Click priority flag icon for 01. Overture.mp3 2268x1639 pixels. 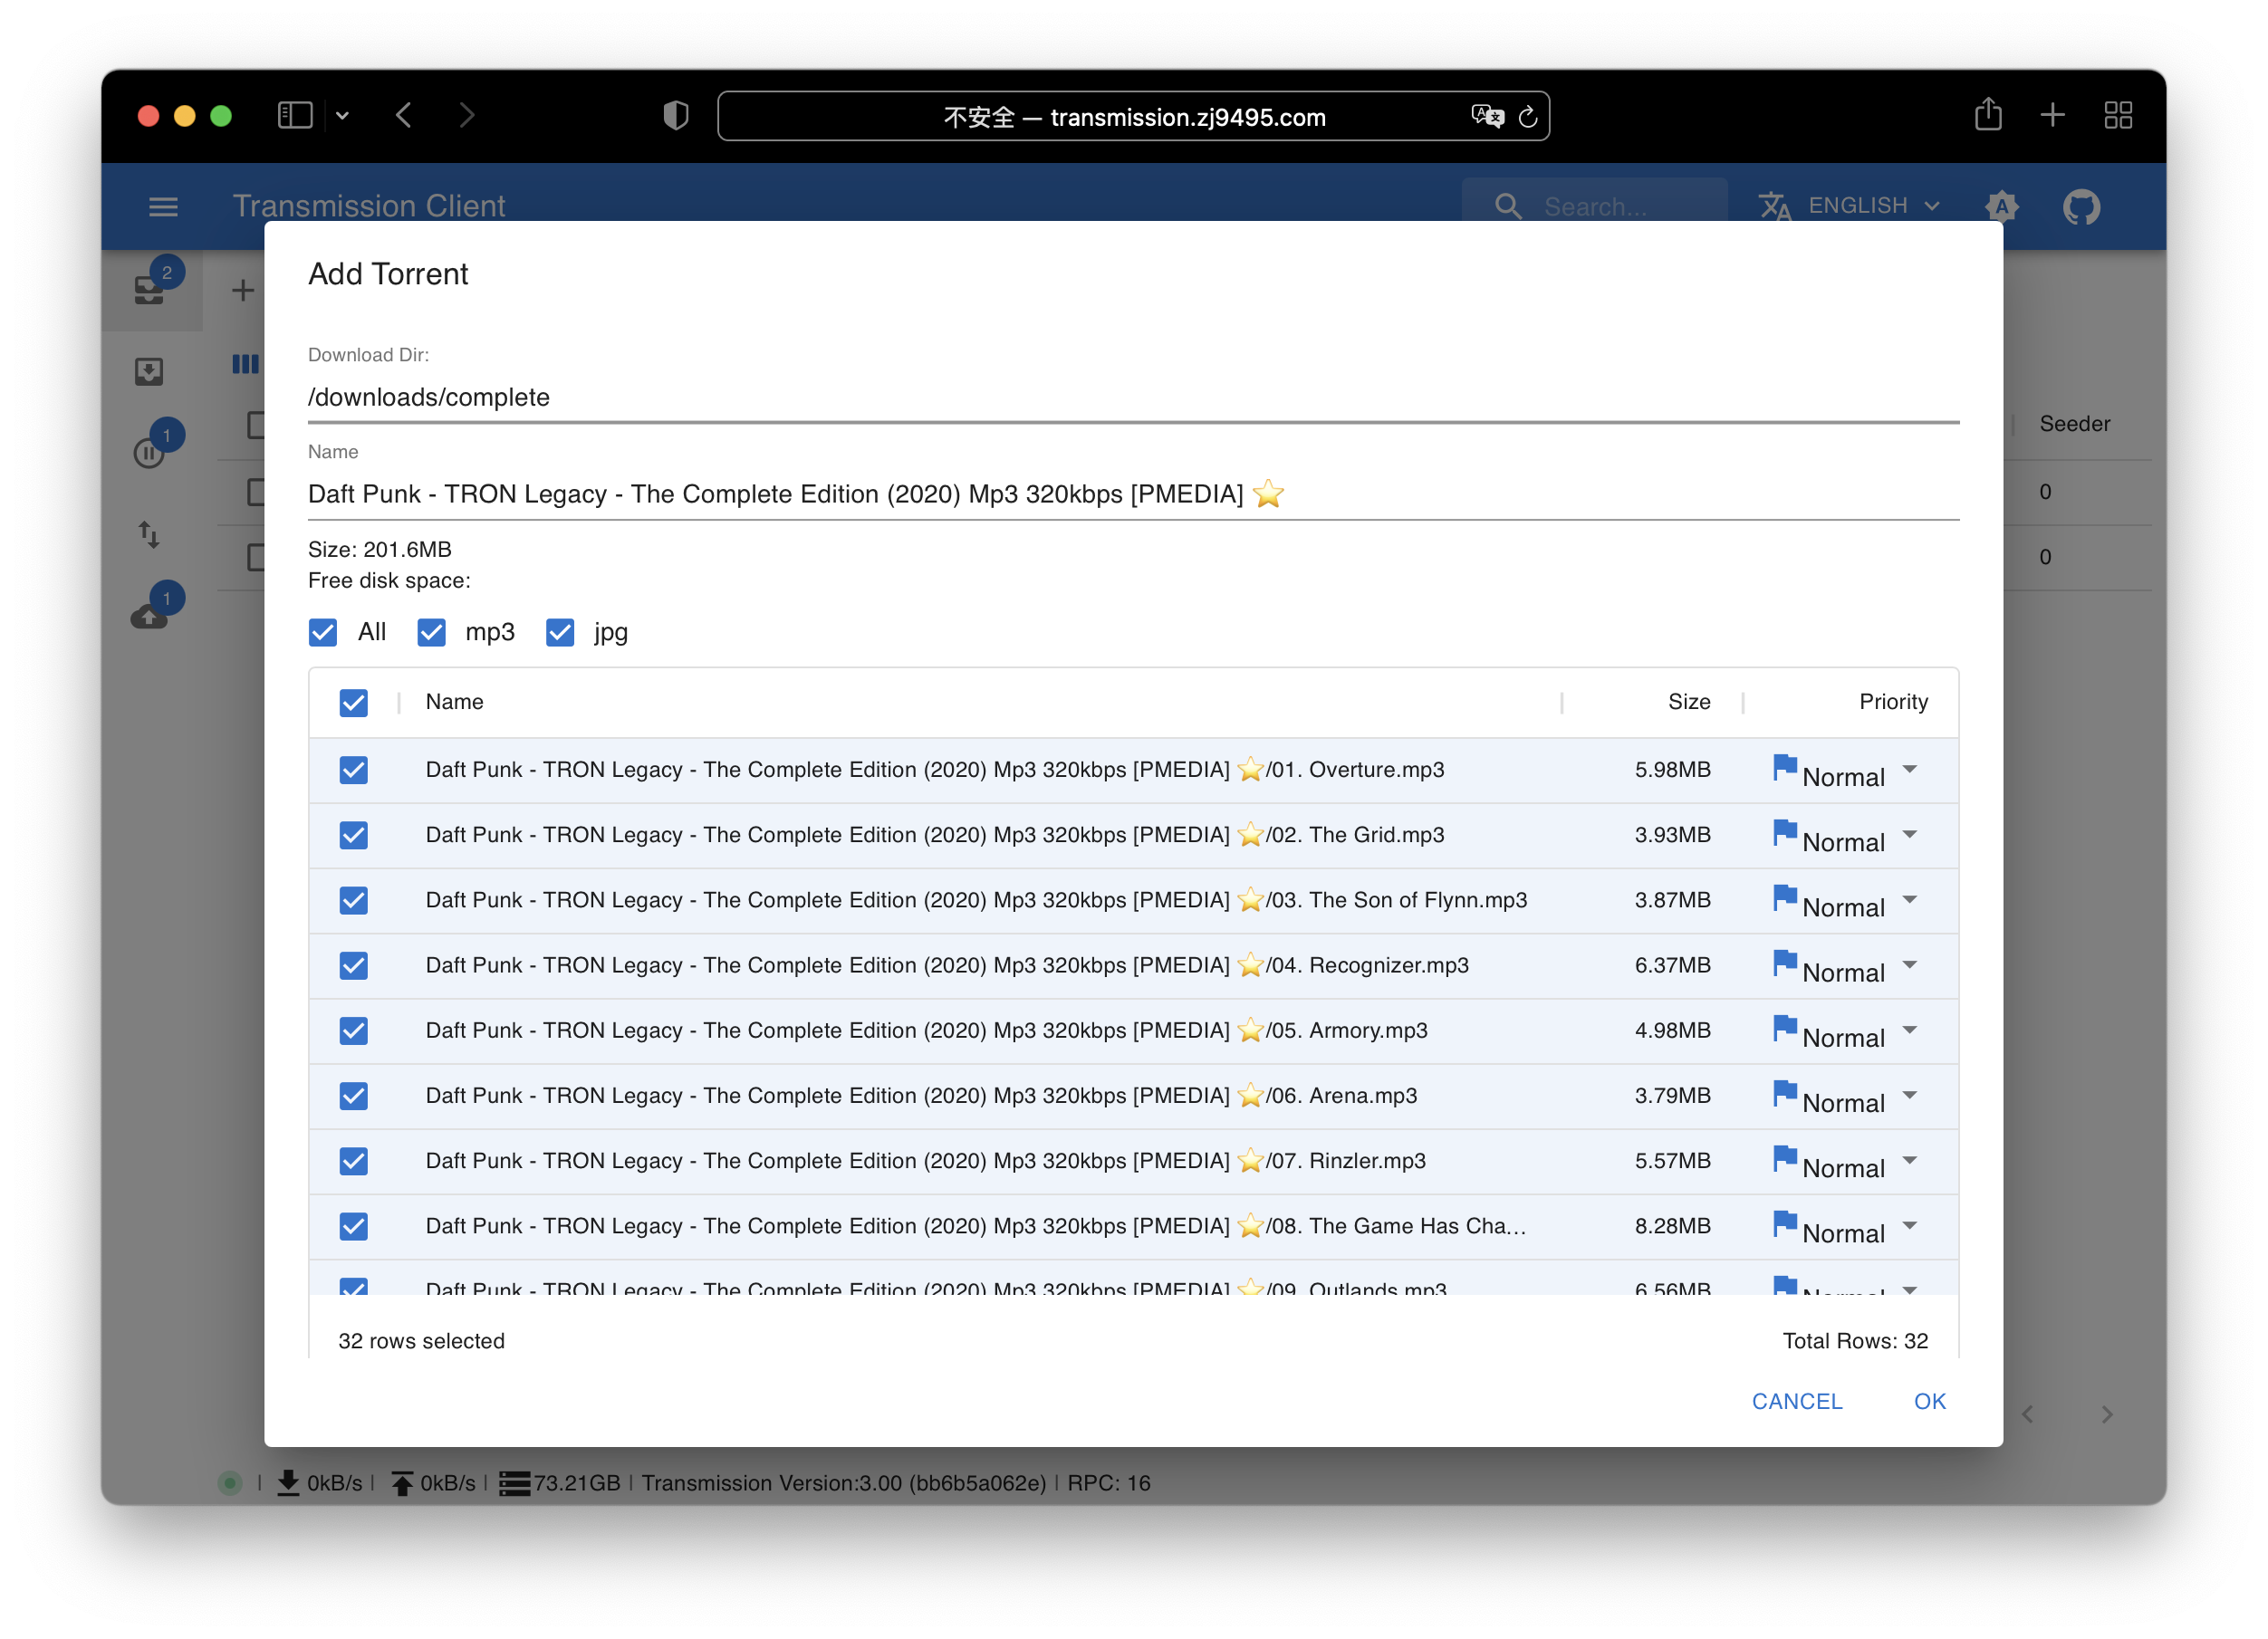coord(1784,767)
